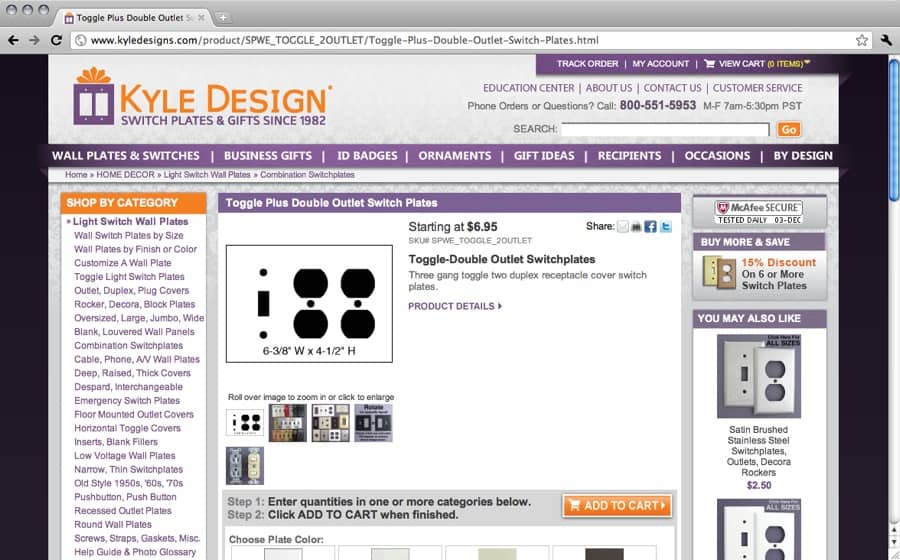
Task: Print the page using the printer icon
Action: coord(636,227)
